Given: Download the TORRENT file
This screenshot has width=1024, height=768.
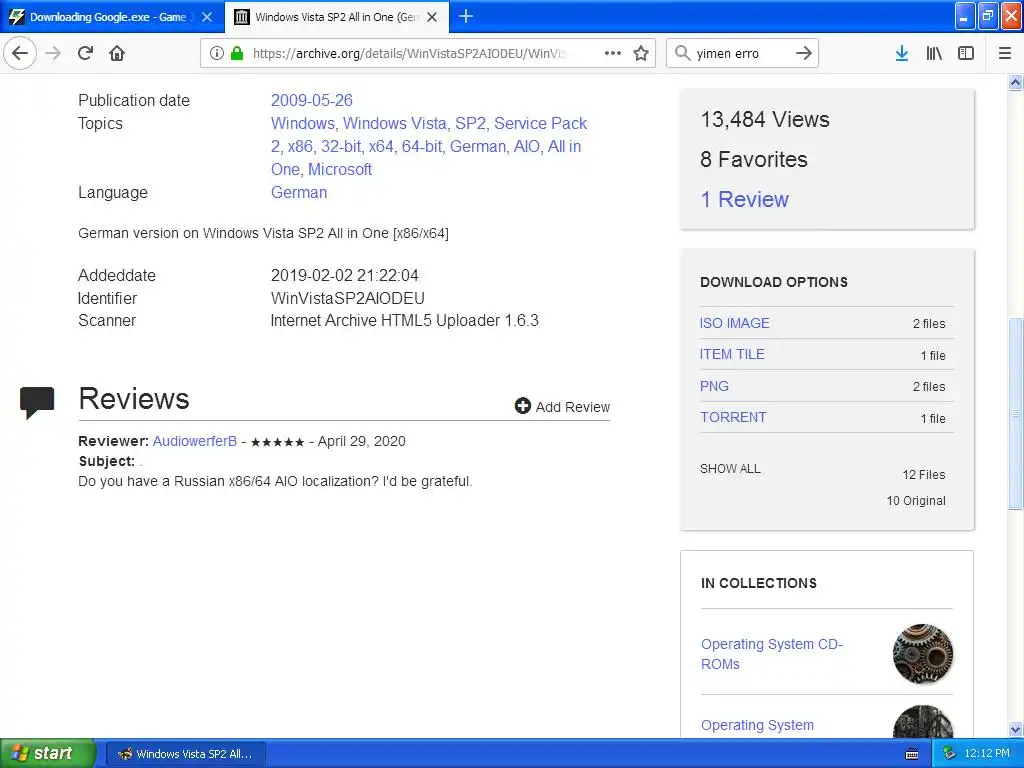Looking at the screenshot, I should click(x=733, y=417).
